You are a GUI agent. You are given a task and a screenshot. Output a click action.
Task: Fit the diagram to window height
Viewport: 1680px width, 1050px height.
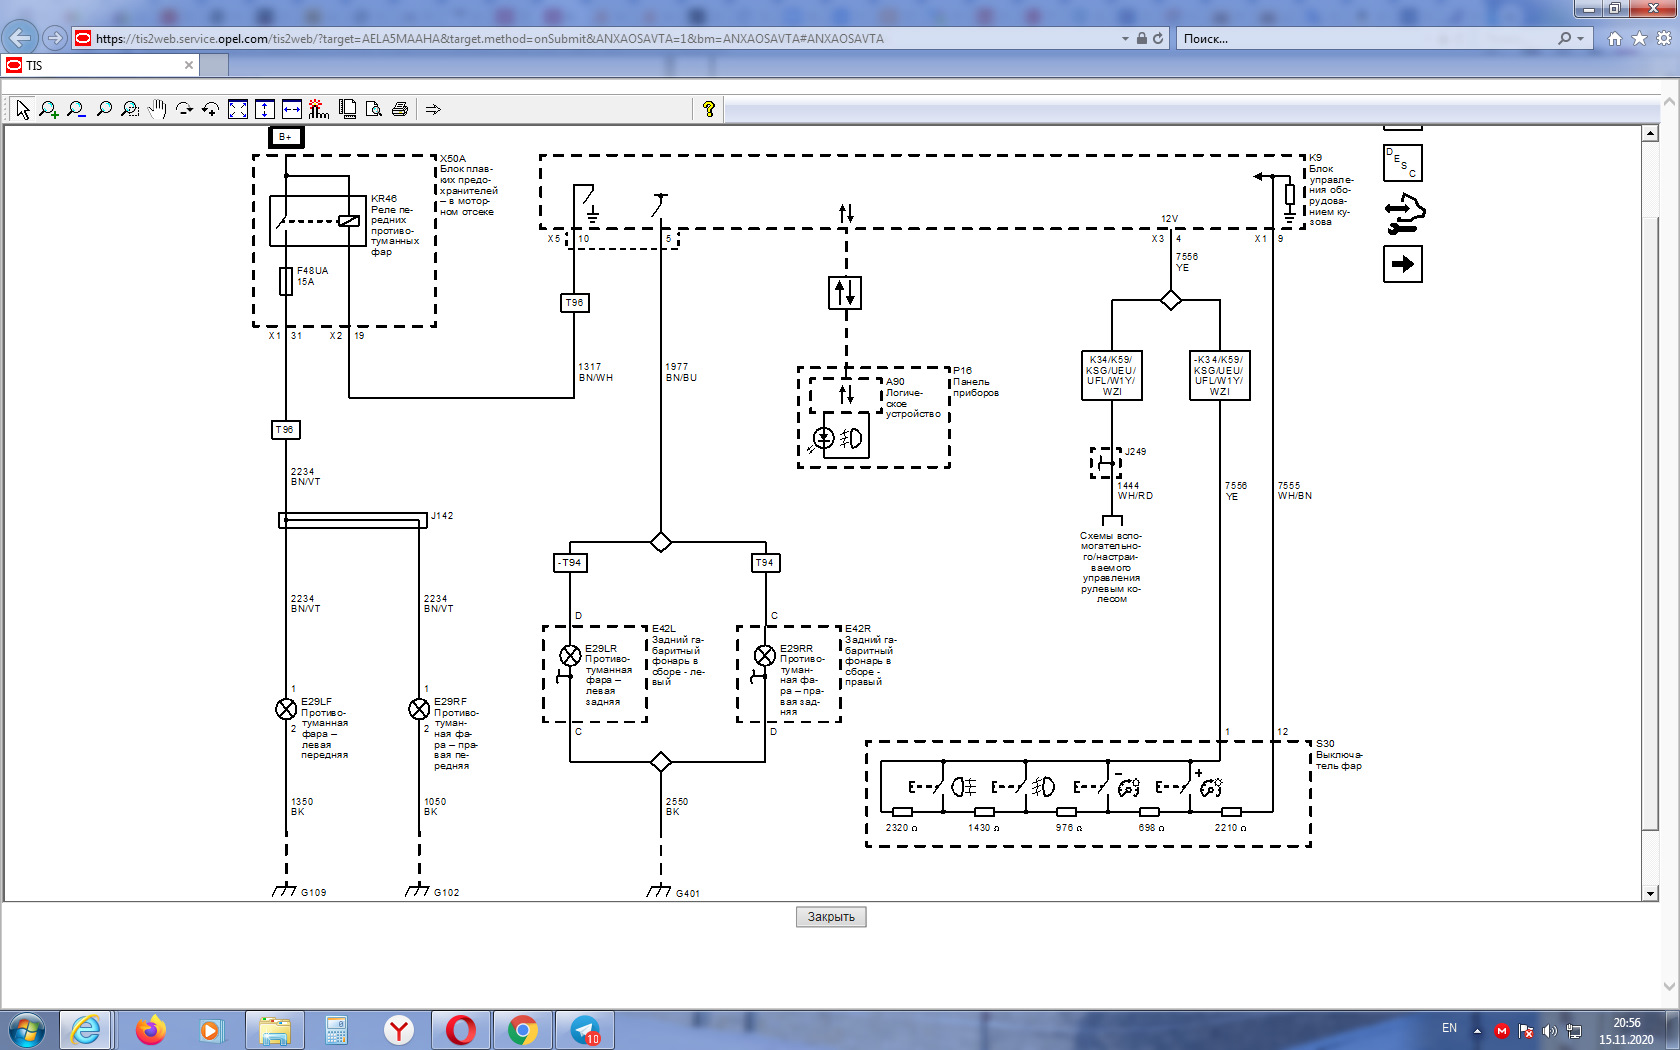click(x=265, y=109)
